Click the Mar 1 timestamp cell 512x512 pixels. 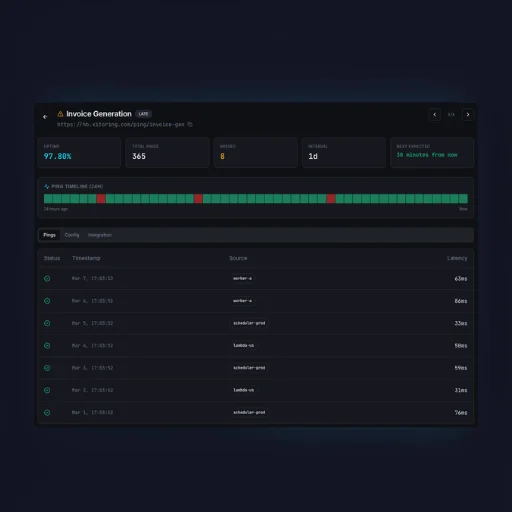point(92,412)
